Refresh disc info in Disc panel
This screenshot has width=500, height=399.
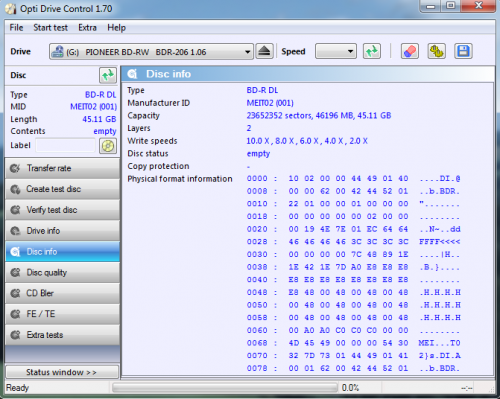(108, 75)
